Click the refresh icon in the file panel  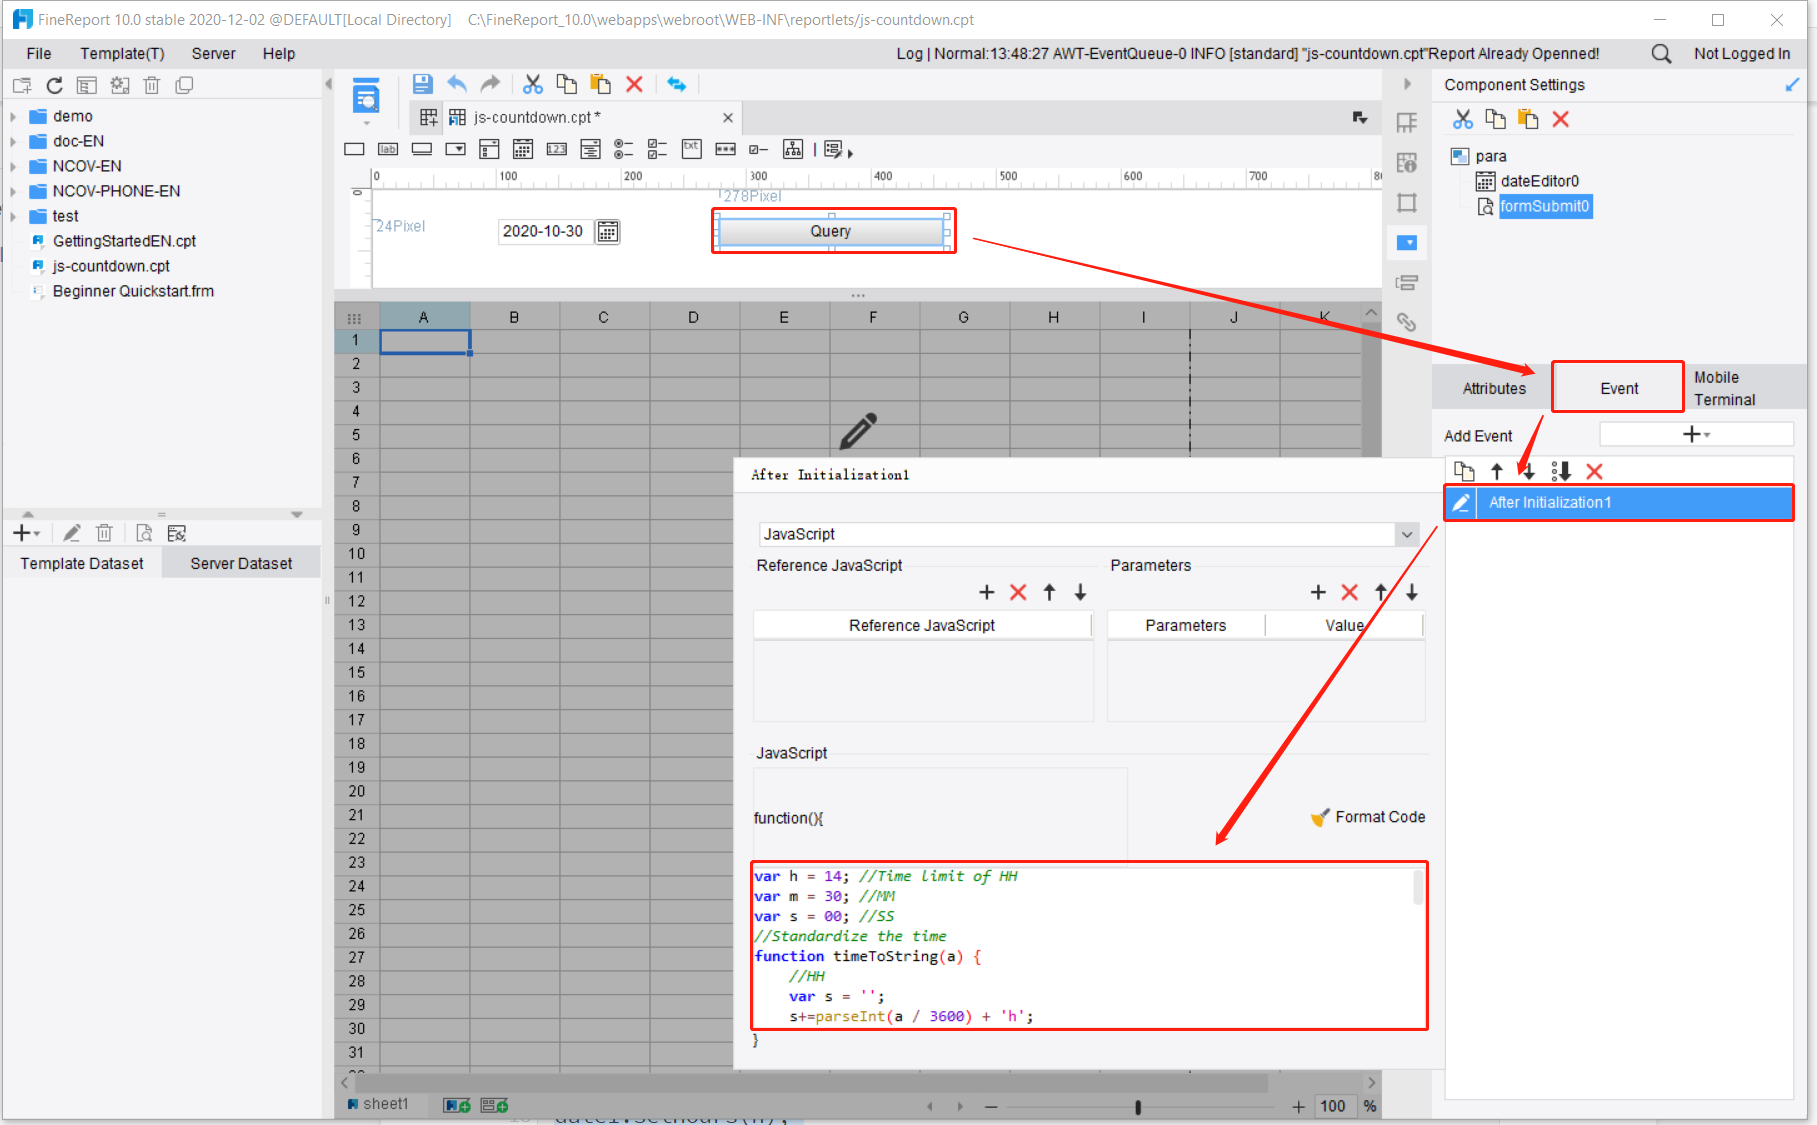point(55,86)
